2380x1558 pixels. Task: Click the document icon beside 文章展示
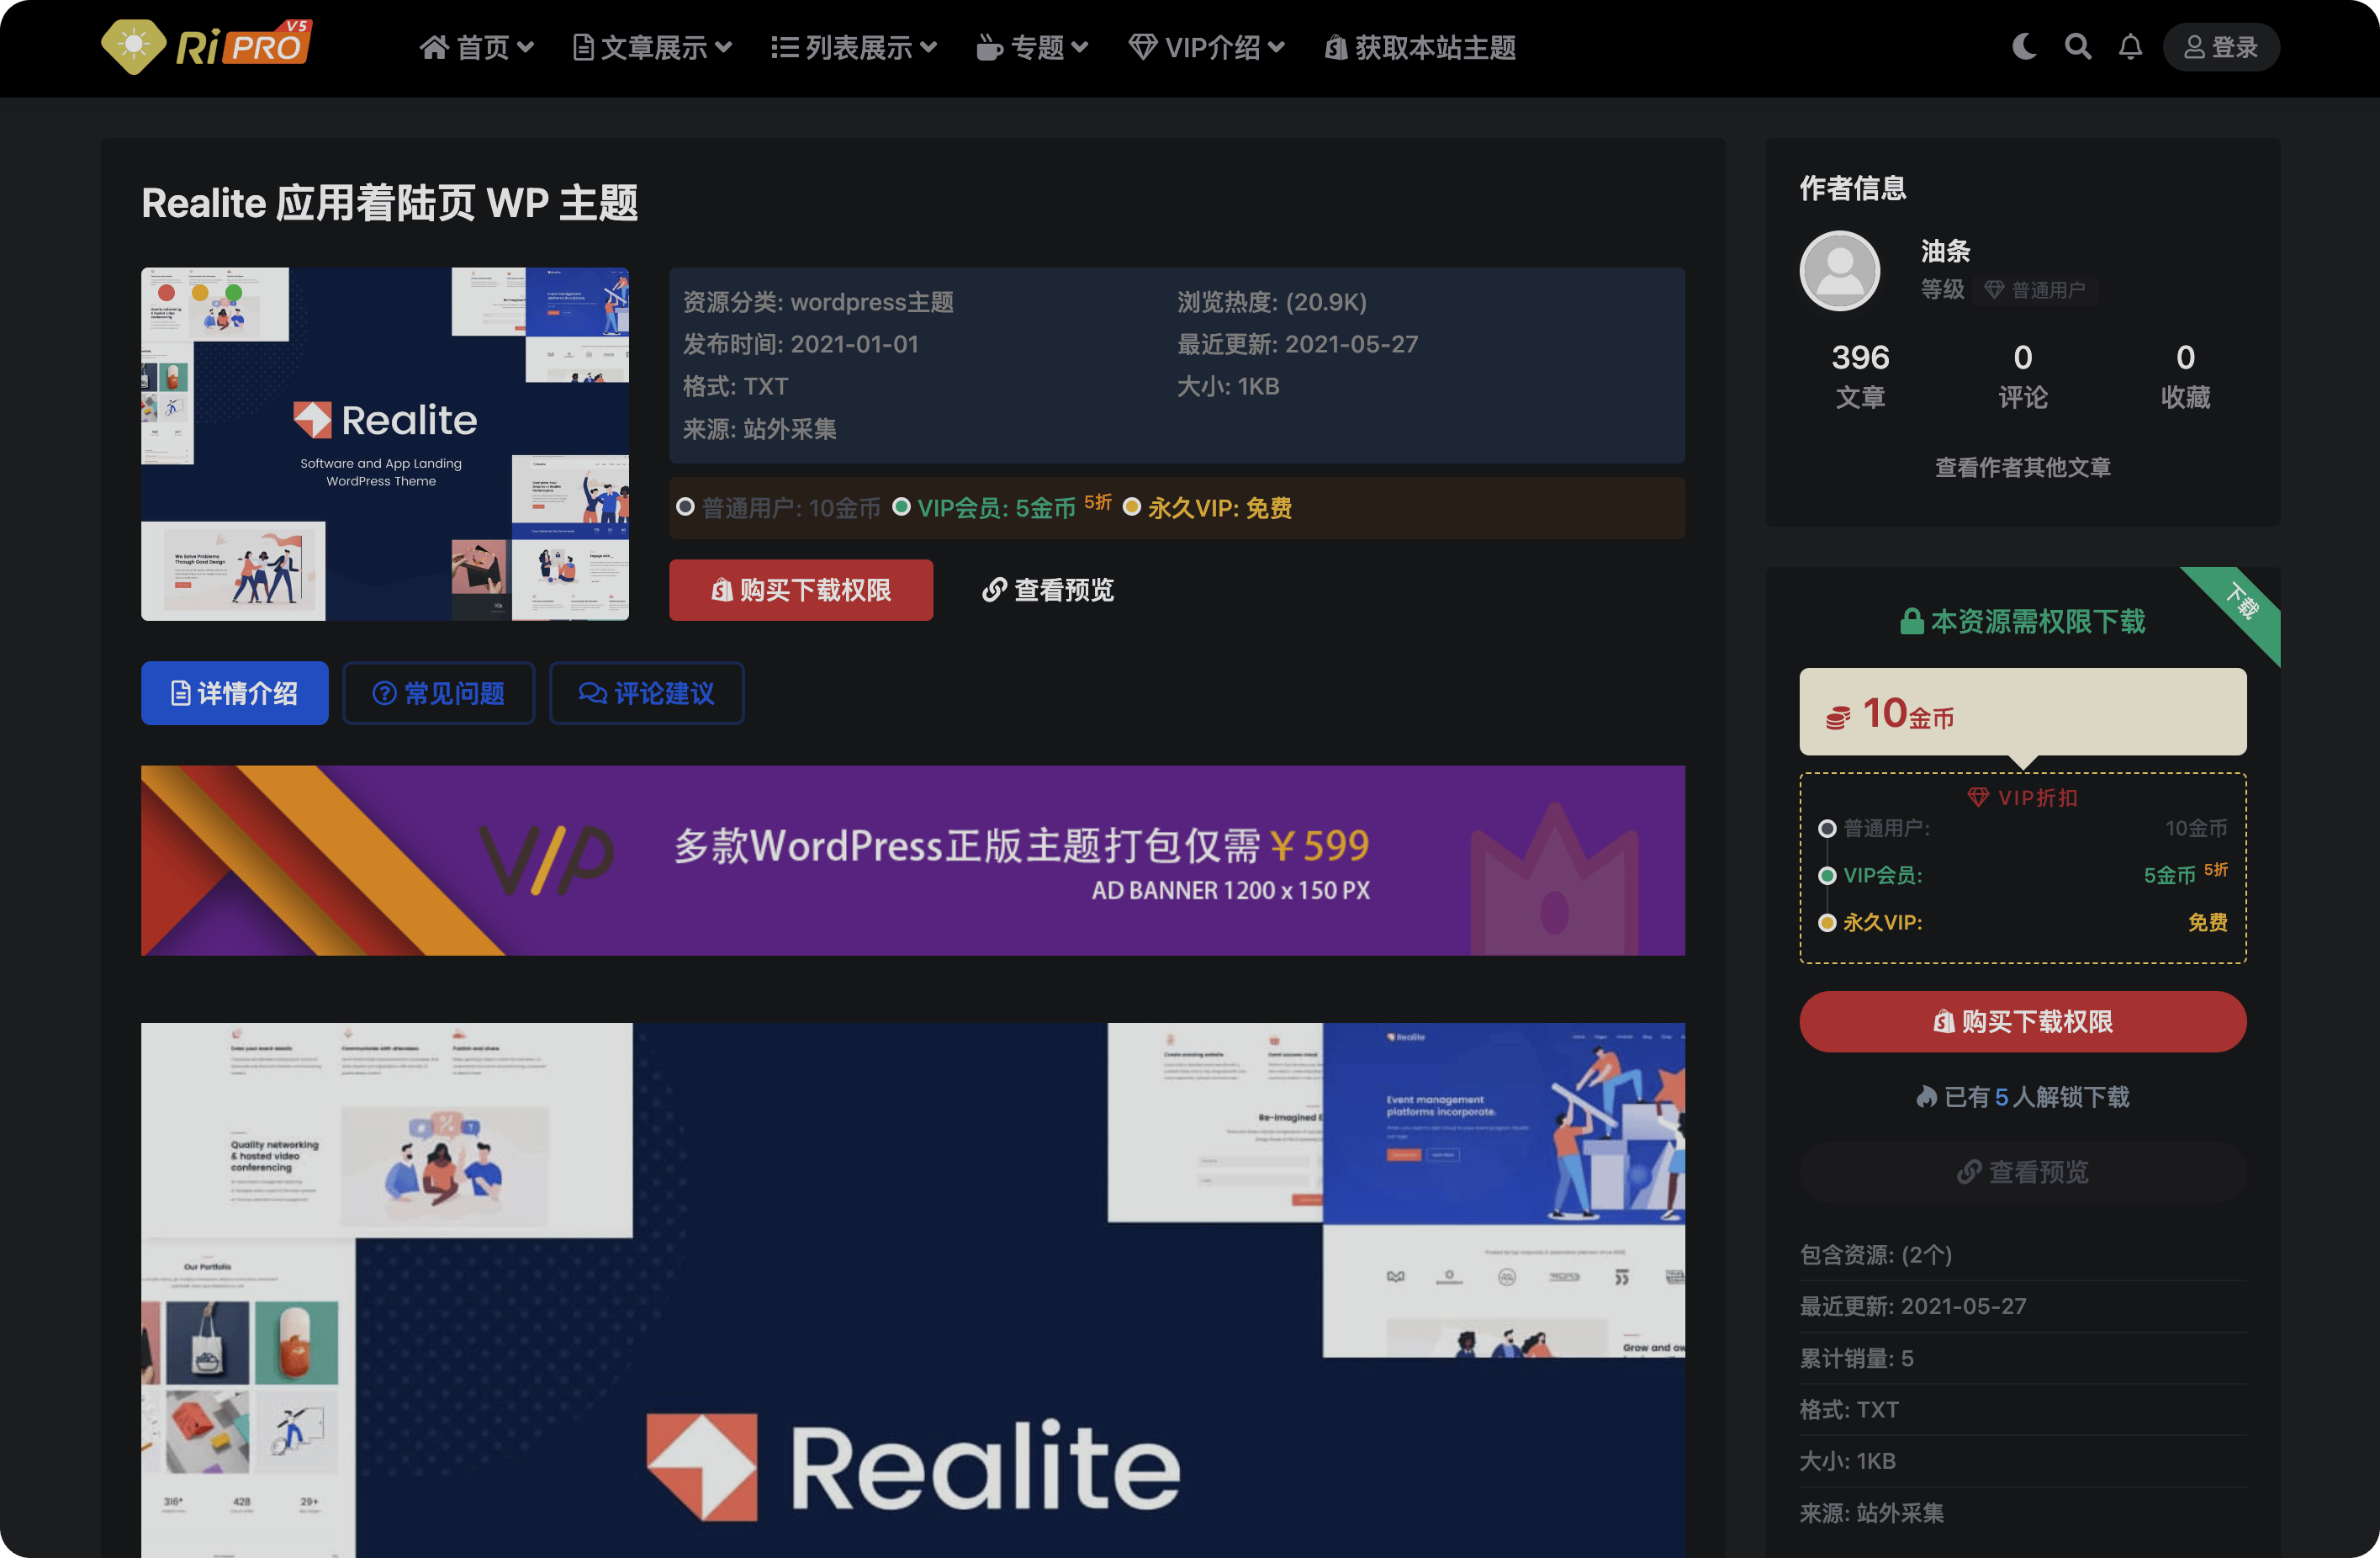(x=583, y=47)
